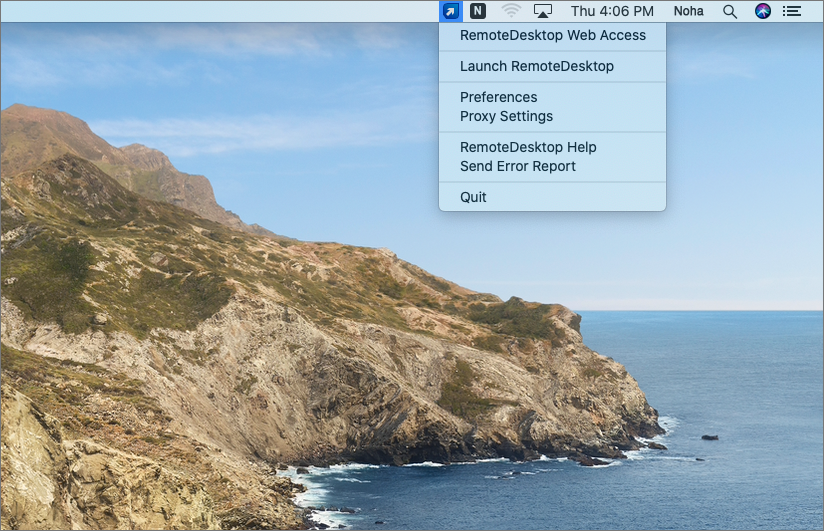The width and height of the screenshot is (824, 531).
Task: Open the Noha user menu
Action: tap(688, 11)
